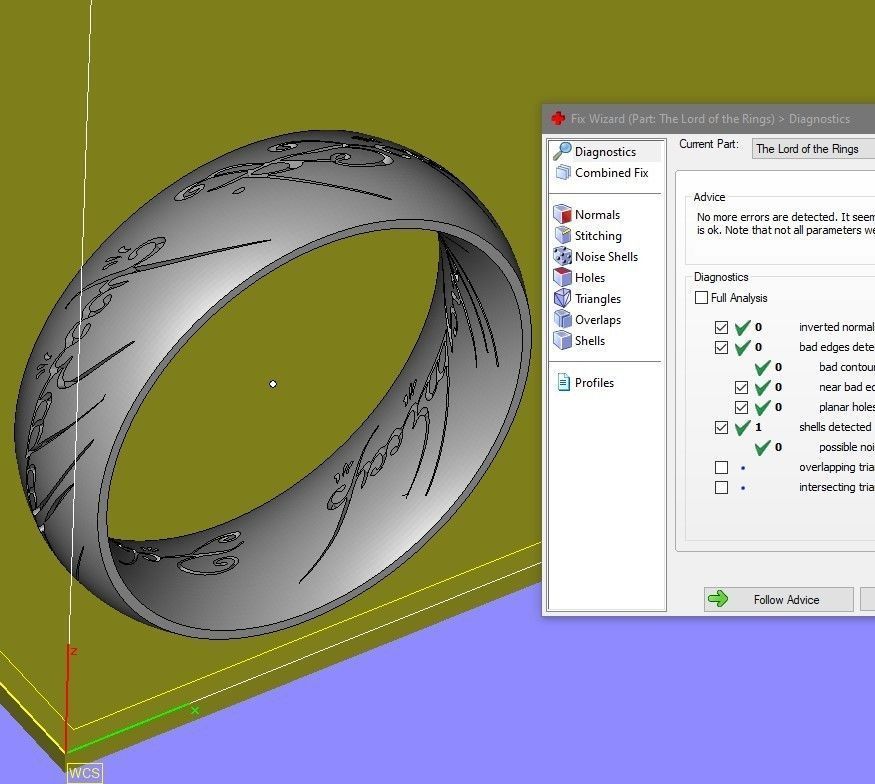Go to the Shells page label
The image size is (875, 784).
pos(590,341)
